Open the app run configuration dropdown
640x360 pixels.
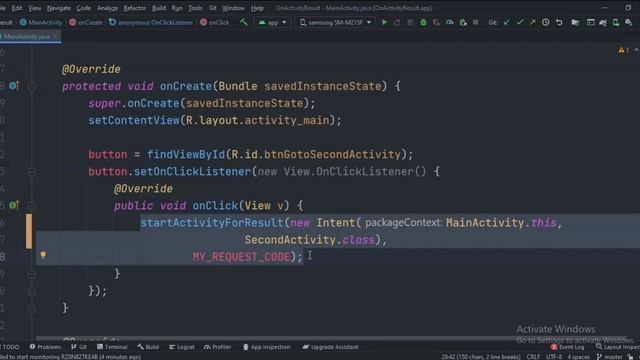click(x=273, y=22)
